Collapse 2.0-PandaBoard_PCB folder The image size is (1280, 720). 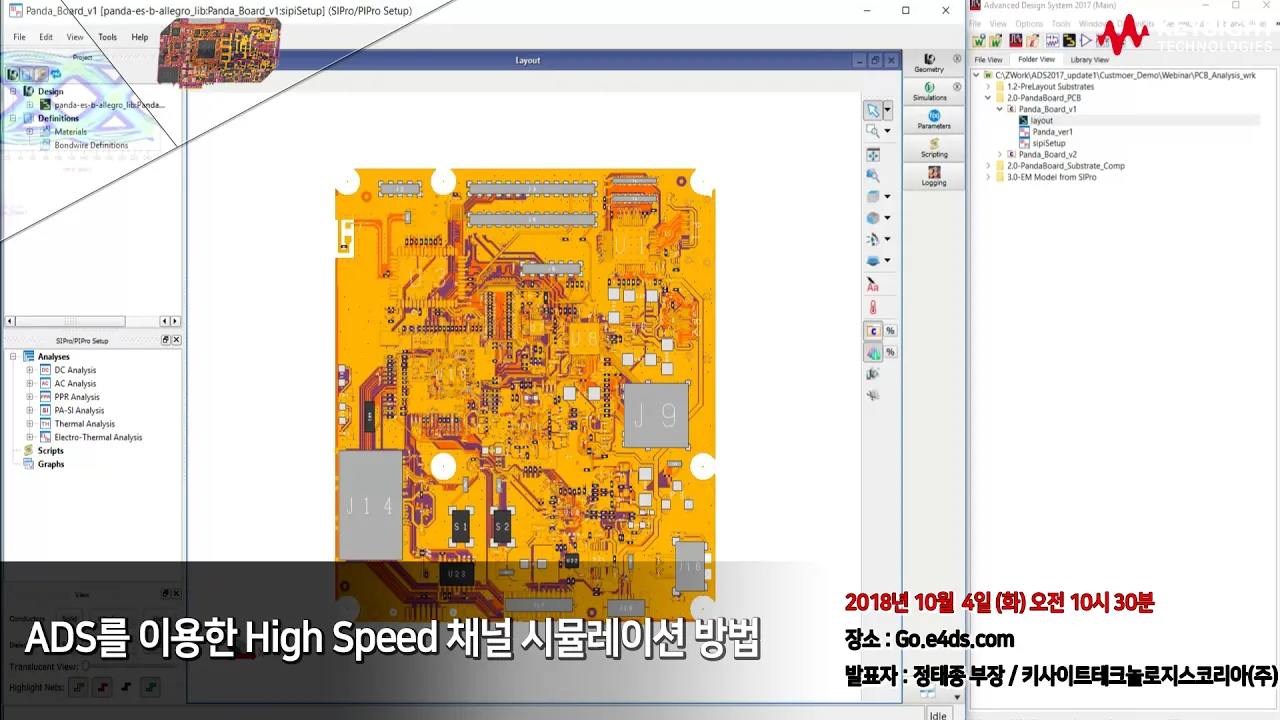(x=988, y=98)
